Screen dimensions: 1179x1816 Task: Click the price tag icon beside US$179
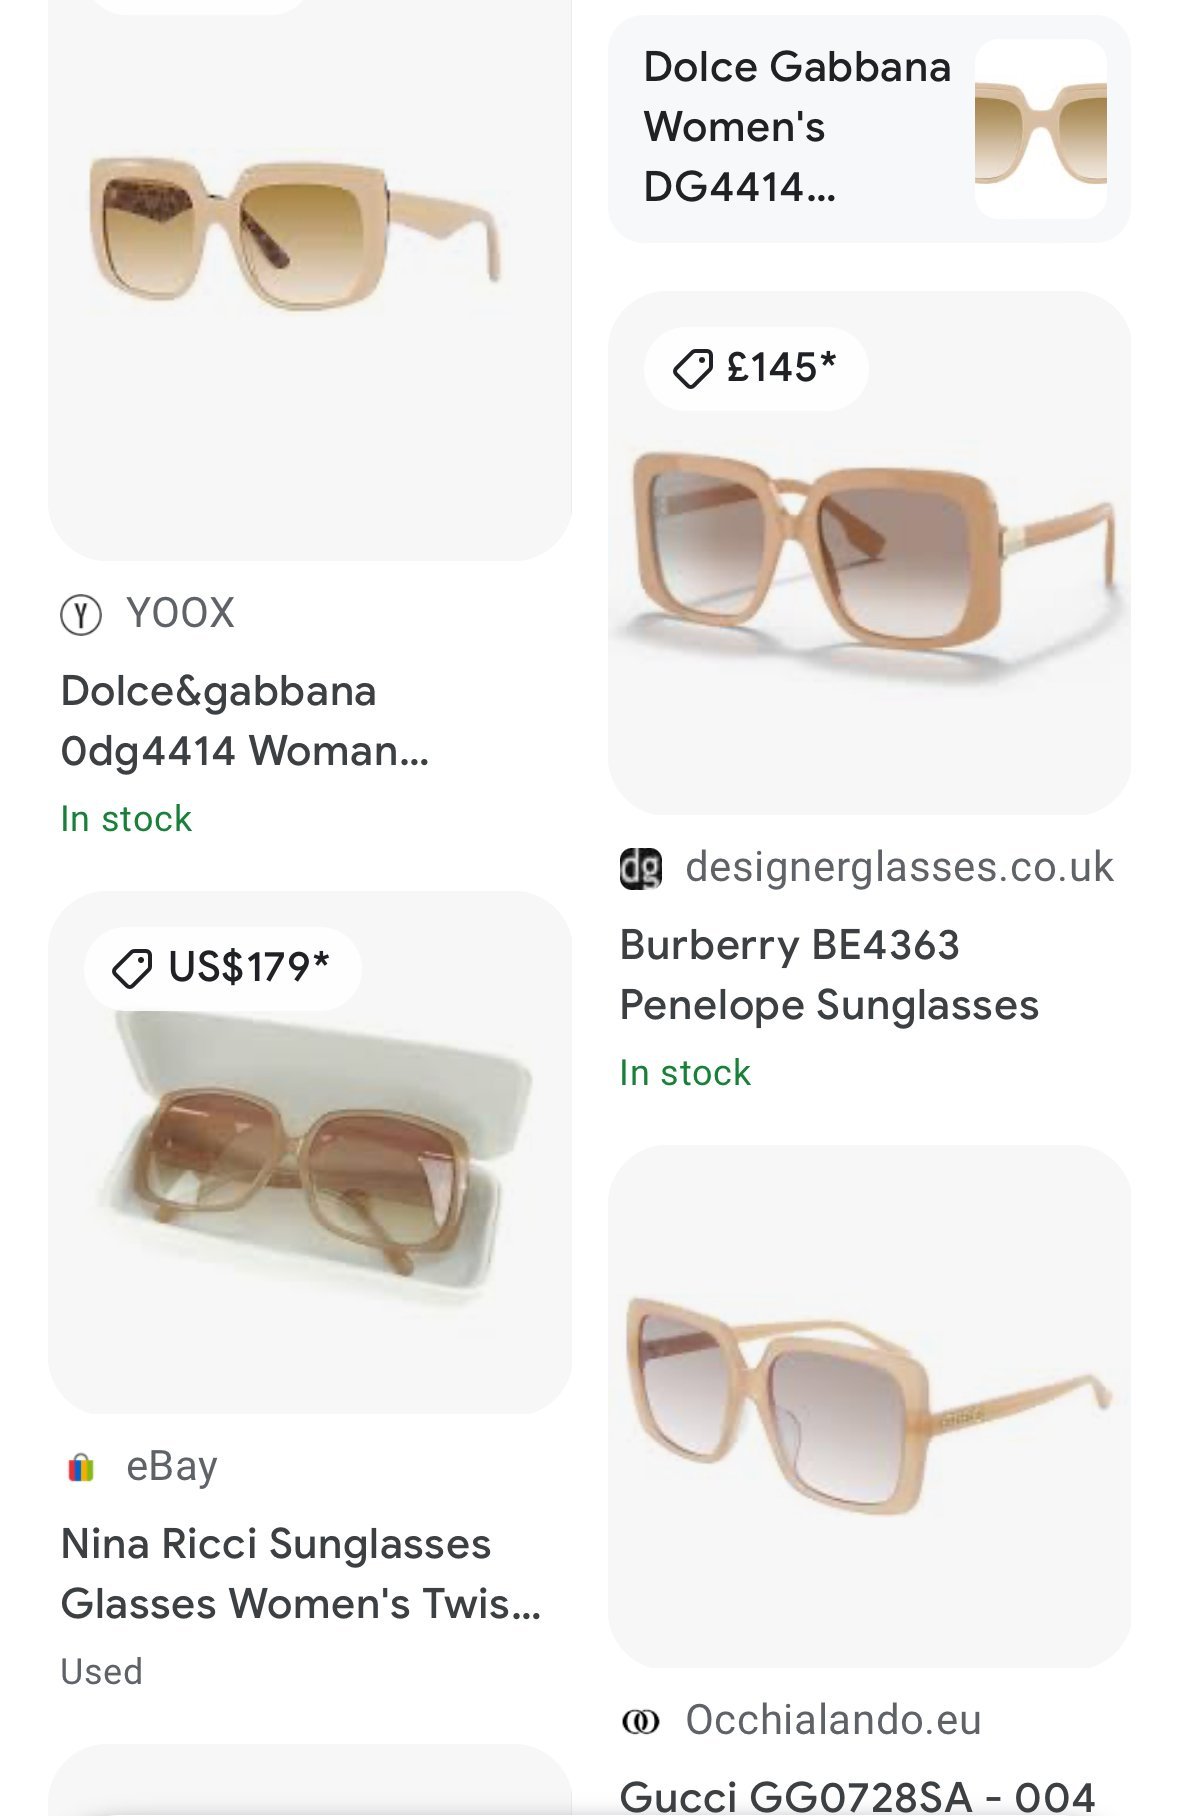(x=132, y=968)
